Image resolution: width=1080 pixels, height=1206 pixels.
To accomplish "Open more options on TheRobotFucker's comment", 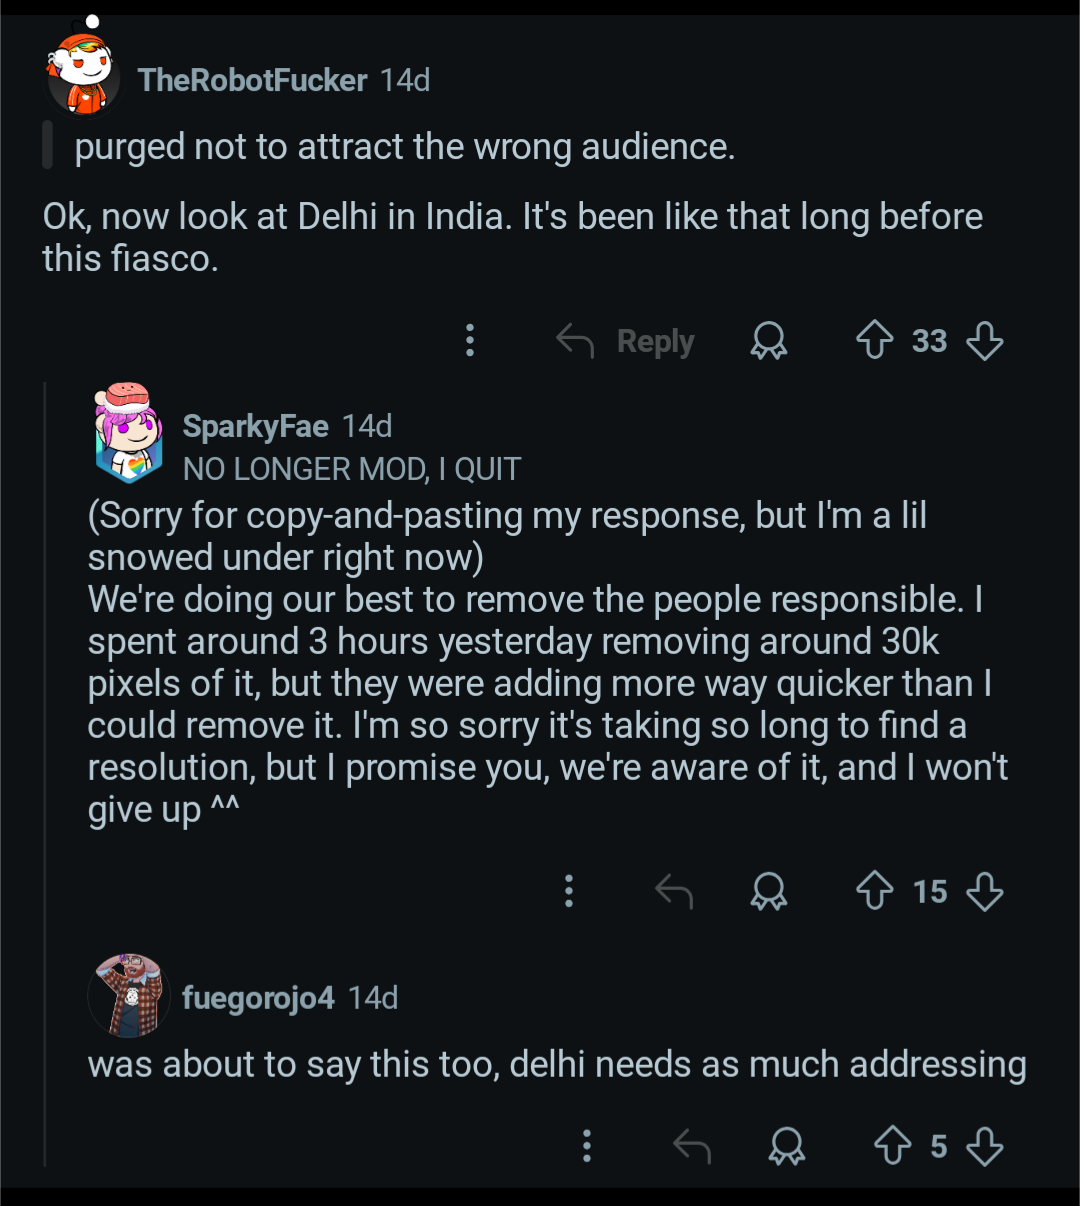I will click(470, 341).
